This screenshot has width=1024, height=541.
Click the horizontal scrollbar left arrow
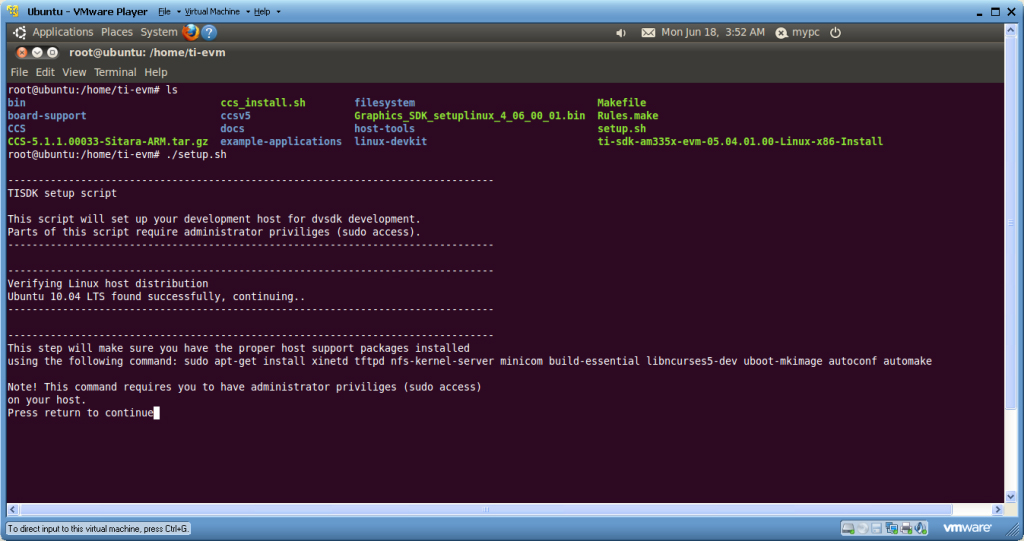tap(12, 510)
